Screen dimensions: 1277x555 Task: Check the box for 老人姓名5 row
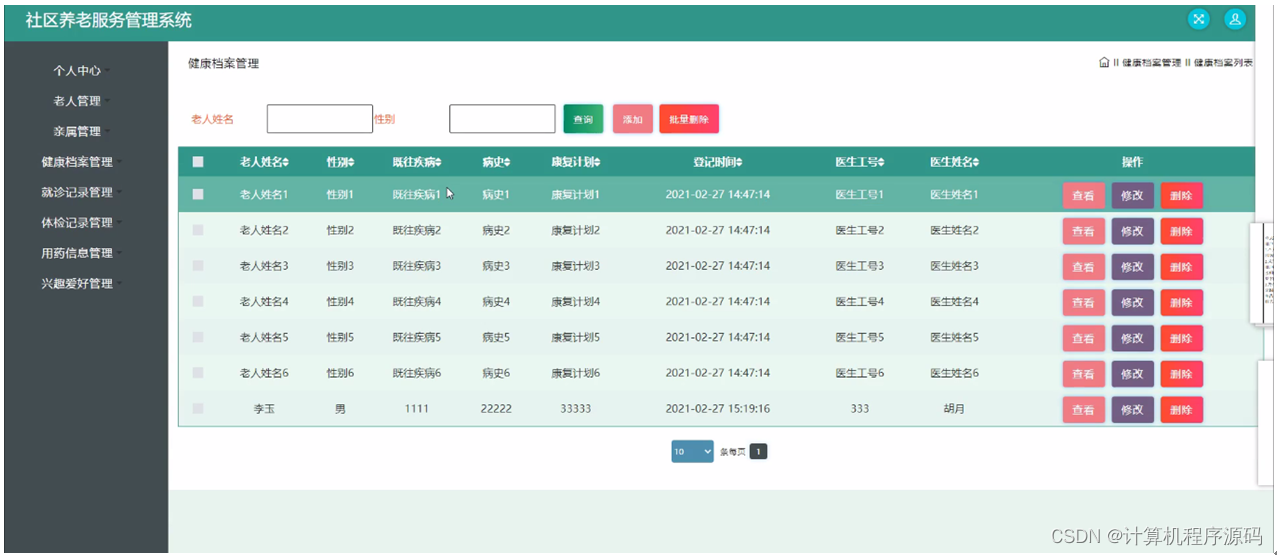point(198,336)
